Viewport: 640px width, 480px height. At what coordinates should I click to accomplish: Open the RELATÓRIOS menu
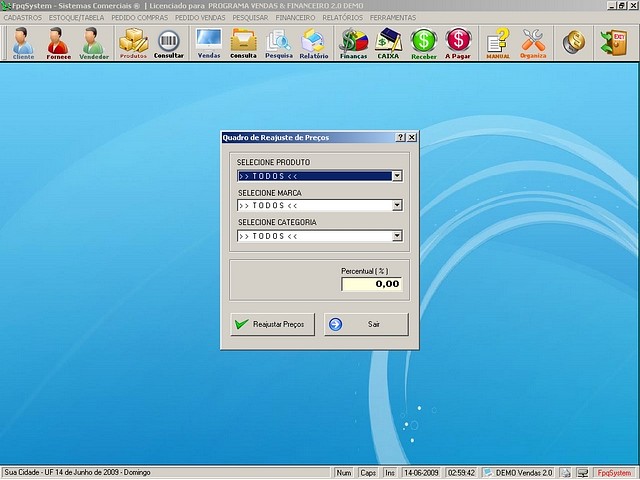pos(343,18)
